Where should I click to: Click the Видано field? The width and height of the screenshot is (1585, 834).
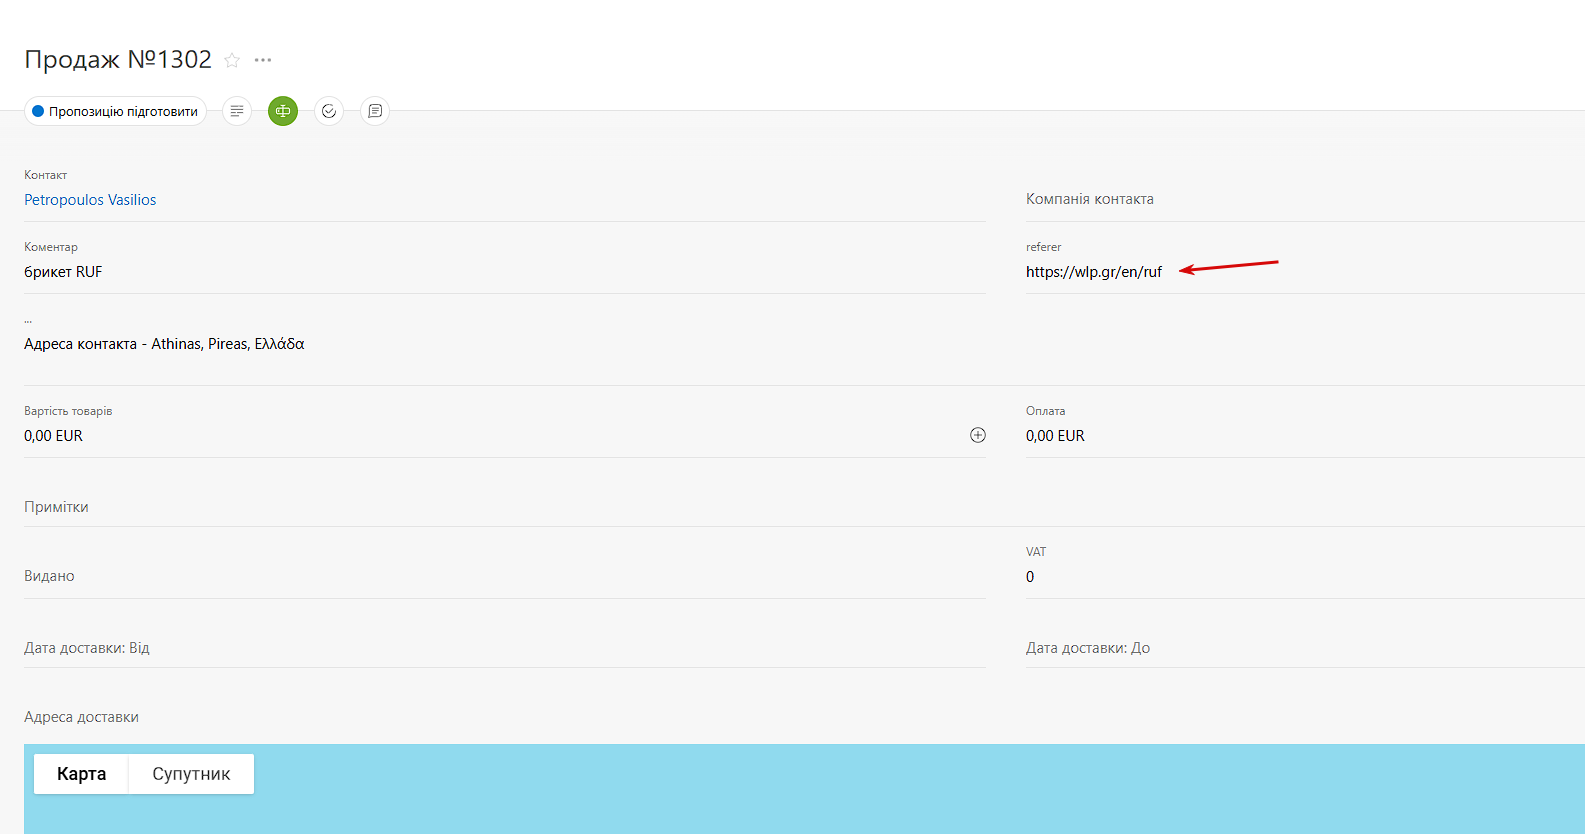tap(505, 576)
